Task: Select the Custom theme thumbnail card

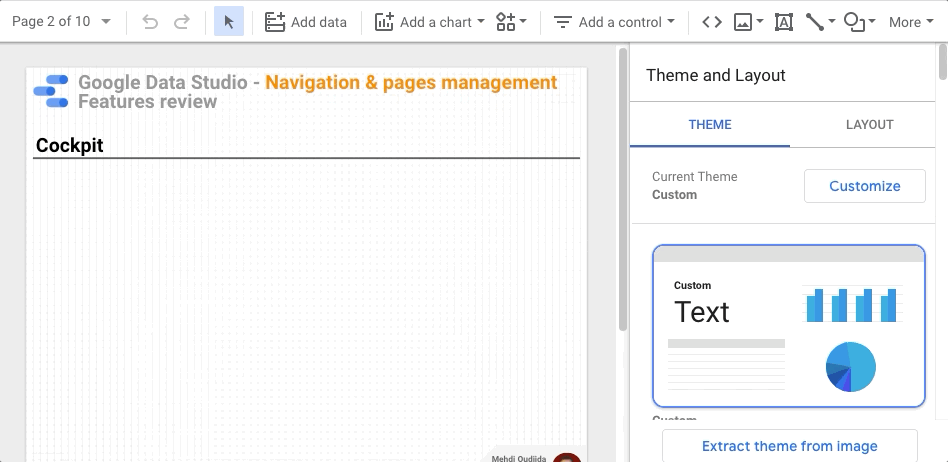Action: 789,326
